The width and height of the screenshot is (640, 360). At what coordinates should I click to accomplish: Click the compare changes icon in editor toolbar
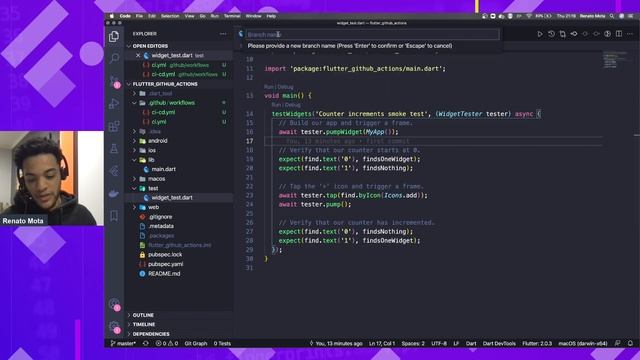tap(562, 34)
